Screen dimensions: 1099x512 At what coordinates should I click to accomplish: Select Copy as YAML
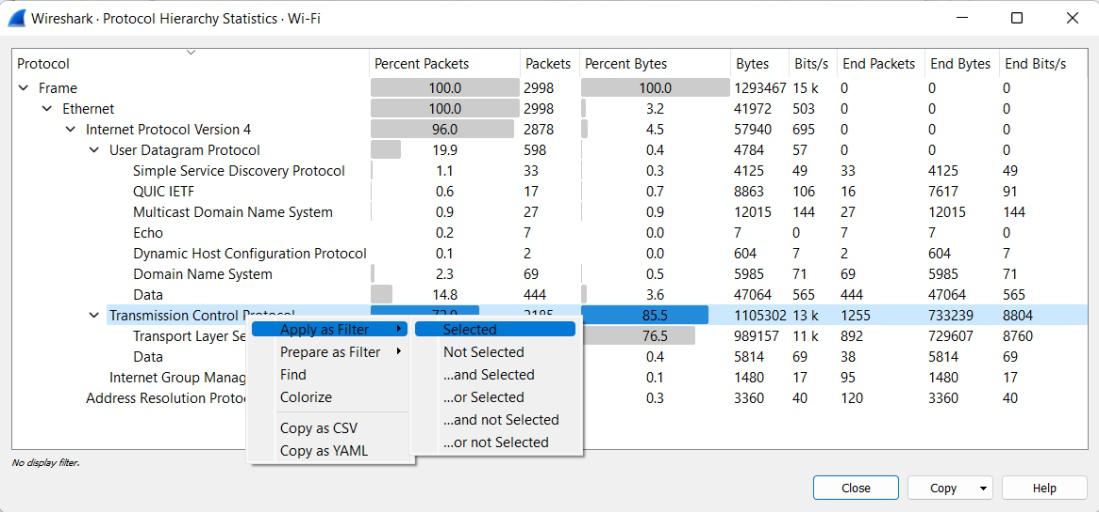point(324,450)
